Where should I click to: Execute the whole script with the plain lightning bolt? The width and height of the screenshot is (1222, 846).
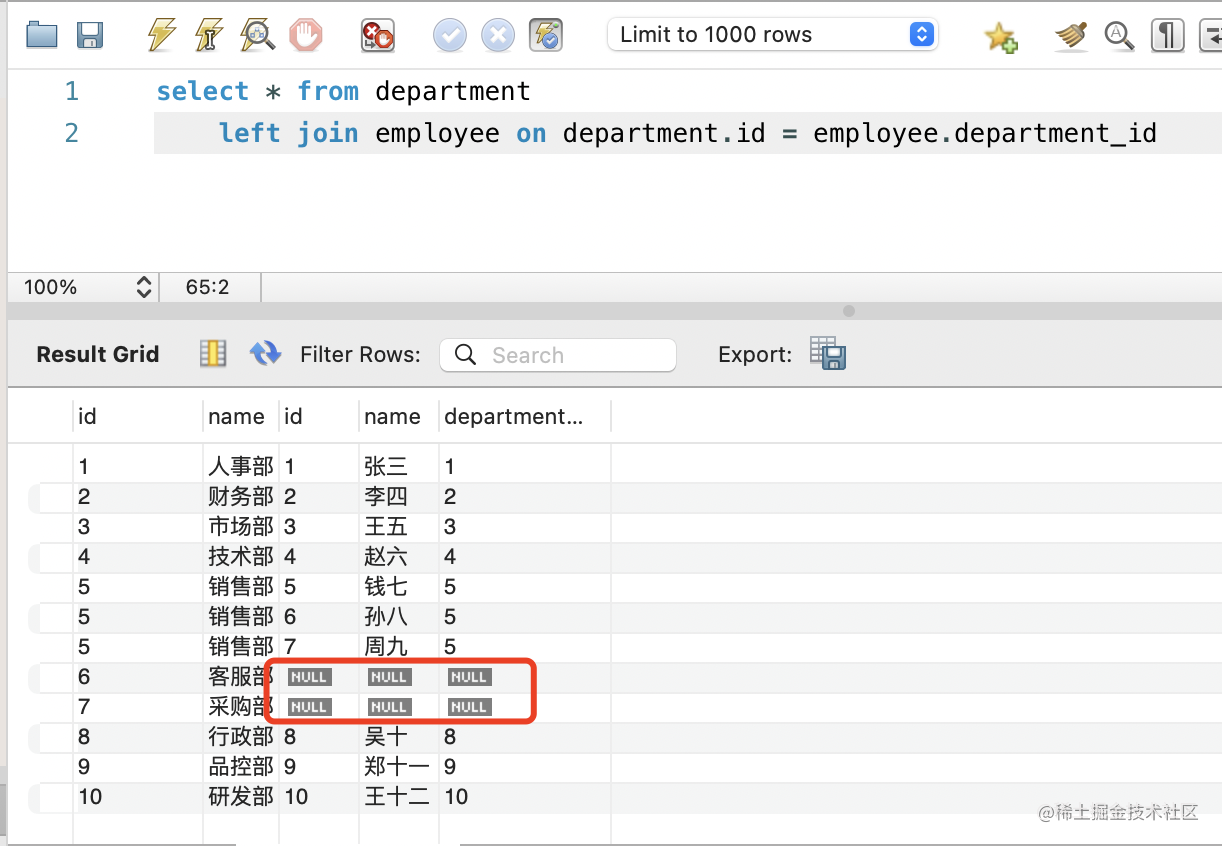tap(161, 35)
